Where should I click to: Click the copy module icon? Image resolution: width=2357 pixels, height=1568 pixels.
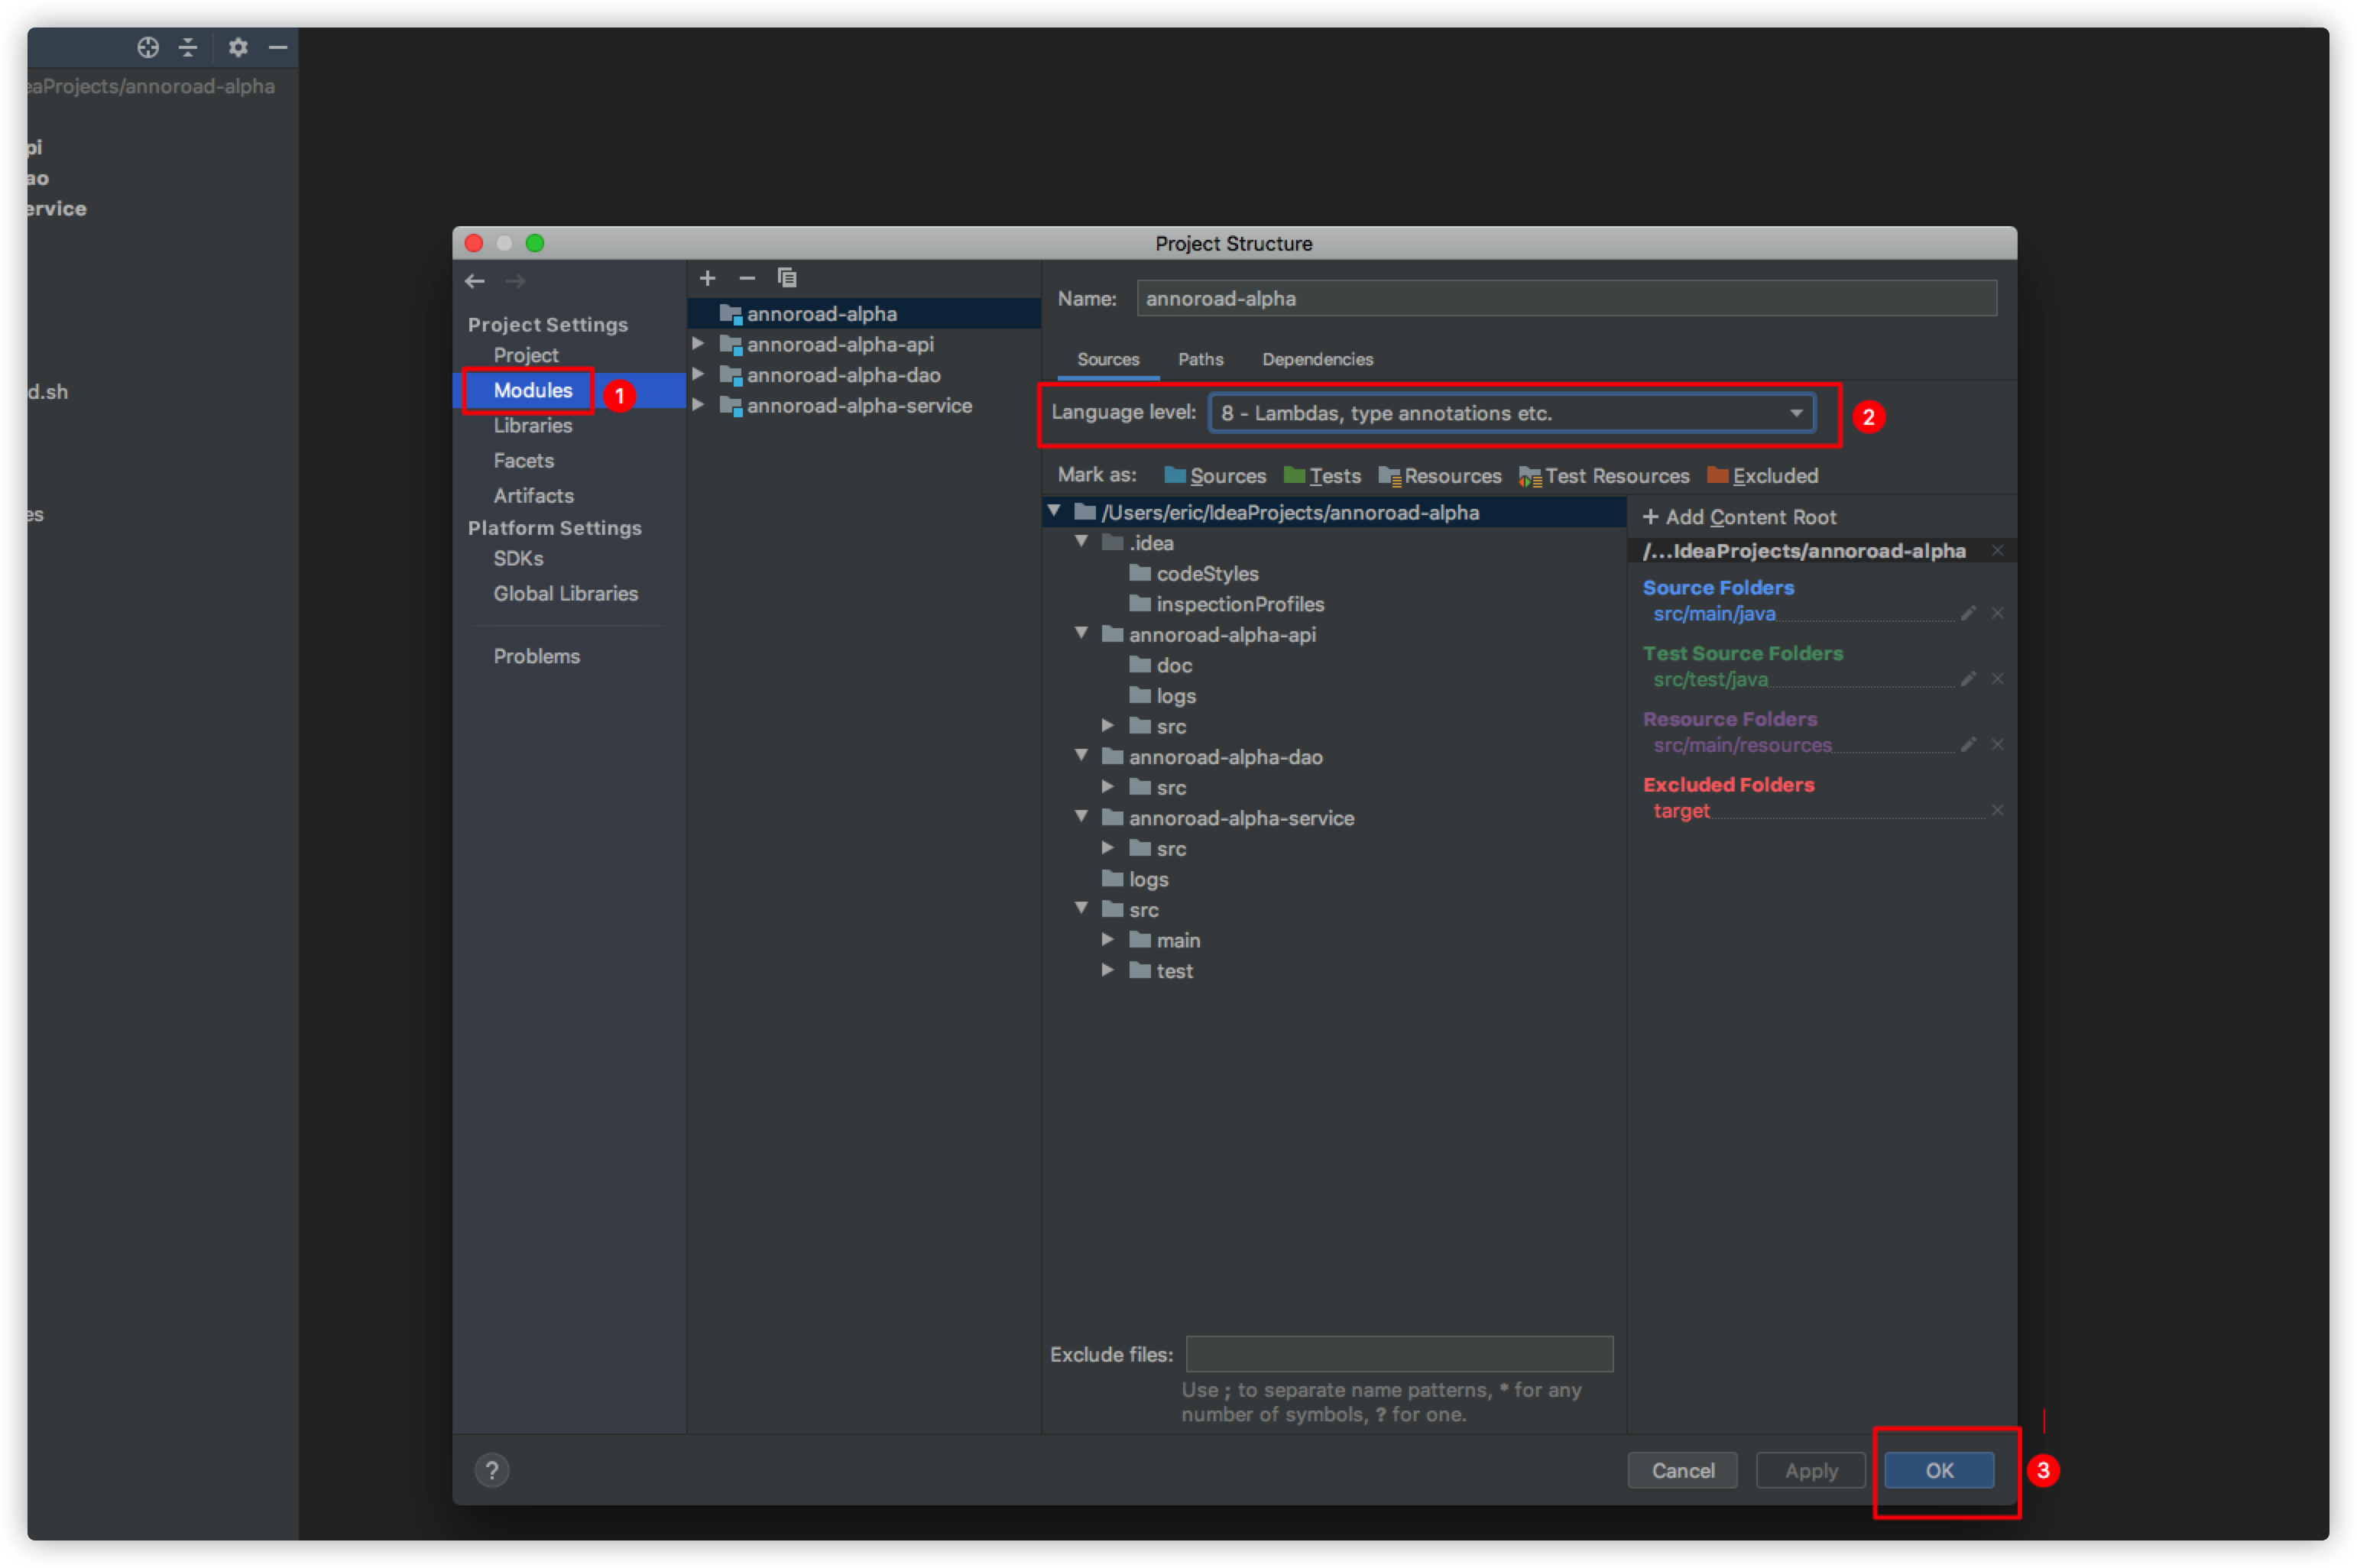tap(787, 278)
